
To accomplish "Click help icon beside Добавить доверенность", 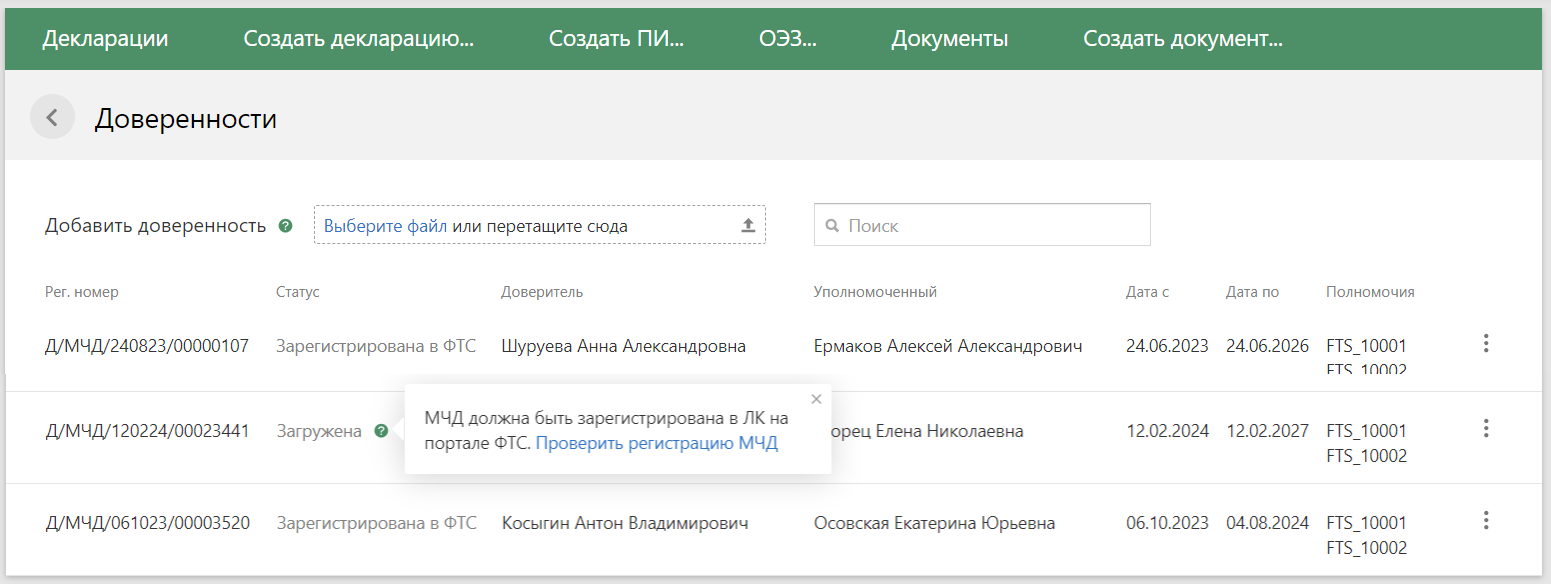I will pyautogui.click(x=286, y=226).
